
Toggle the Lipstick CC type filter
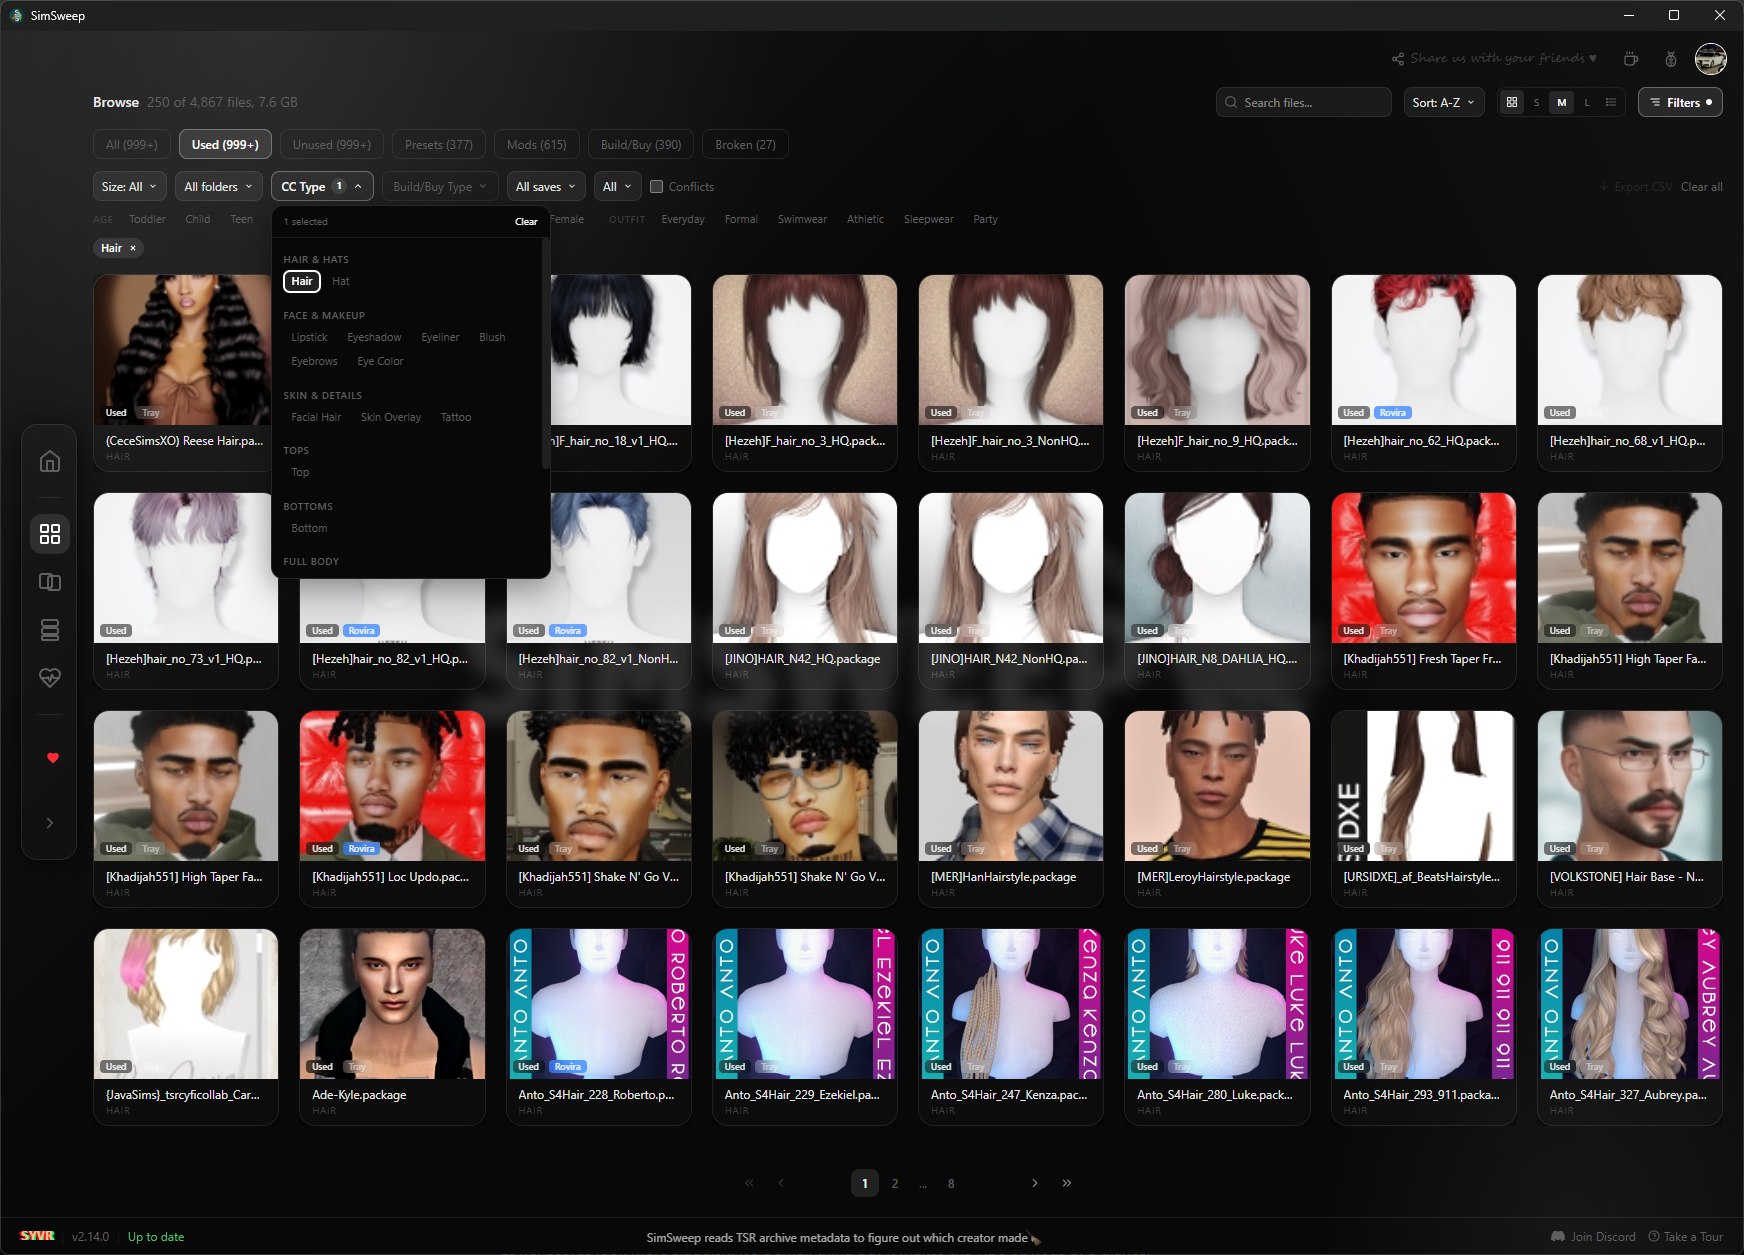point(309,338)
